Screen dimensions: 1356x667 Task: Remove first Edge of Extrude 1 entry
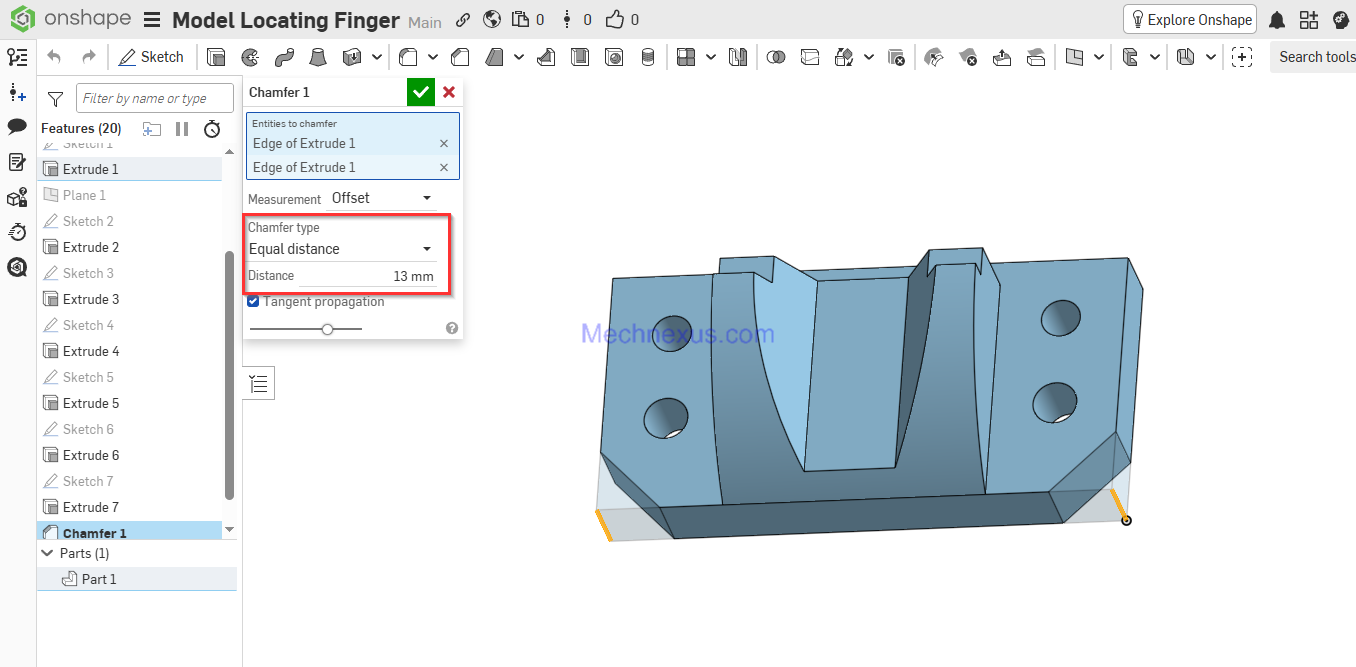tap(444, 144)
